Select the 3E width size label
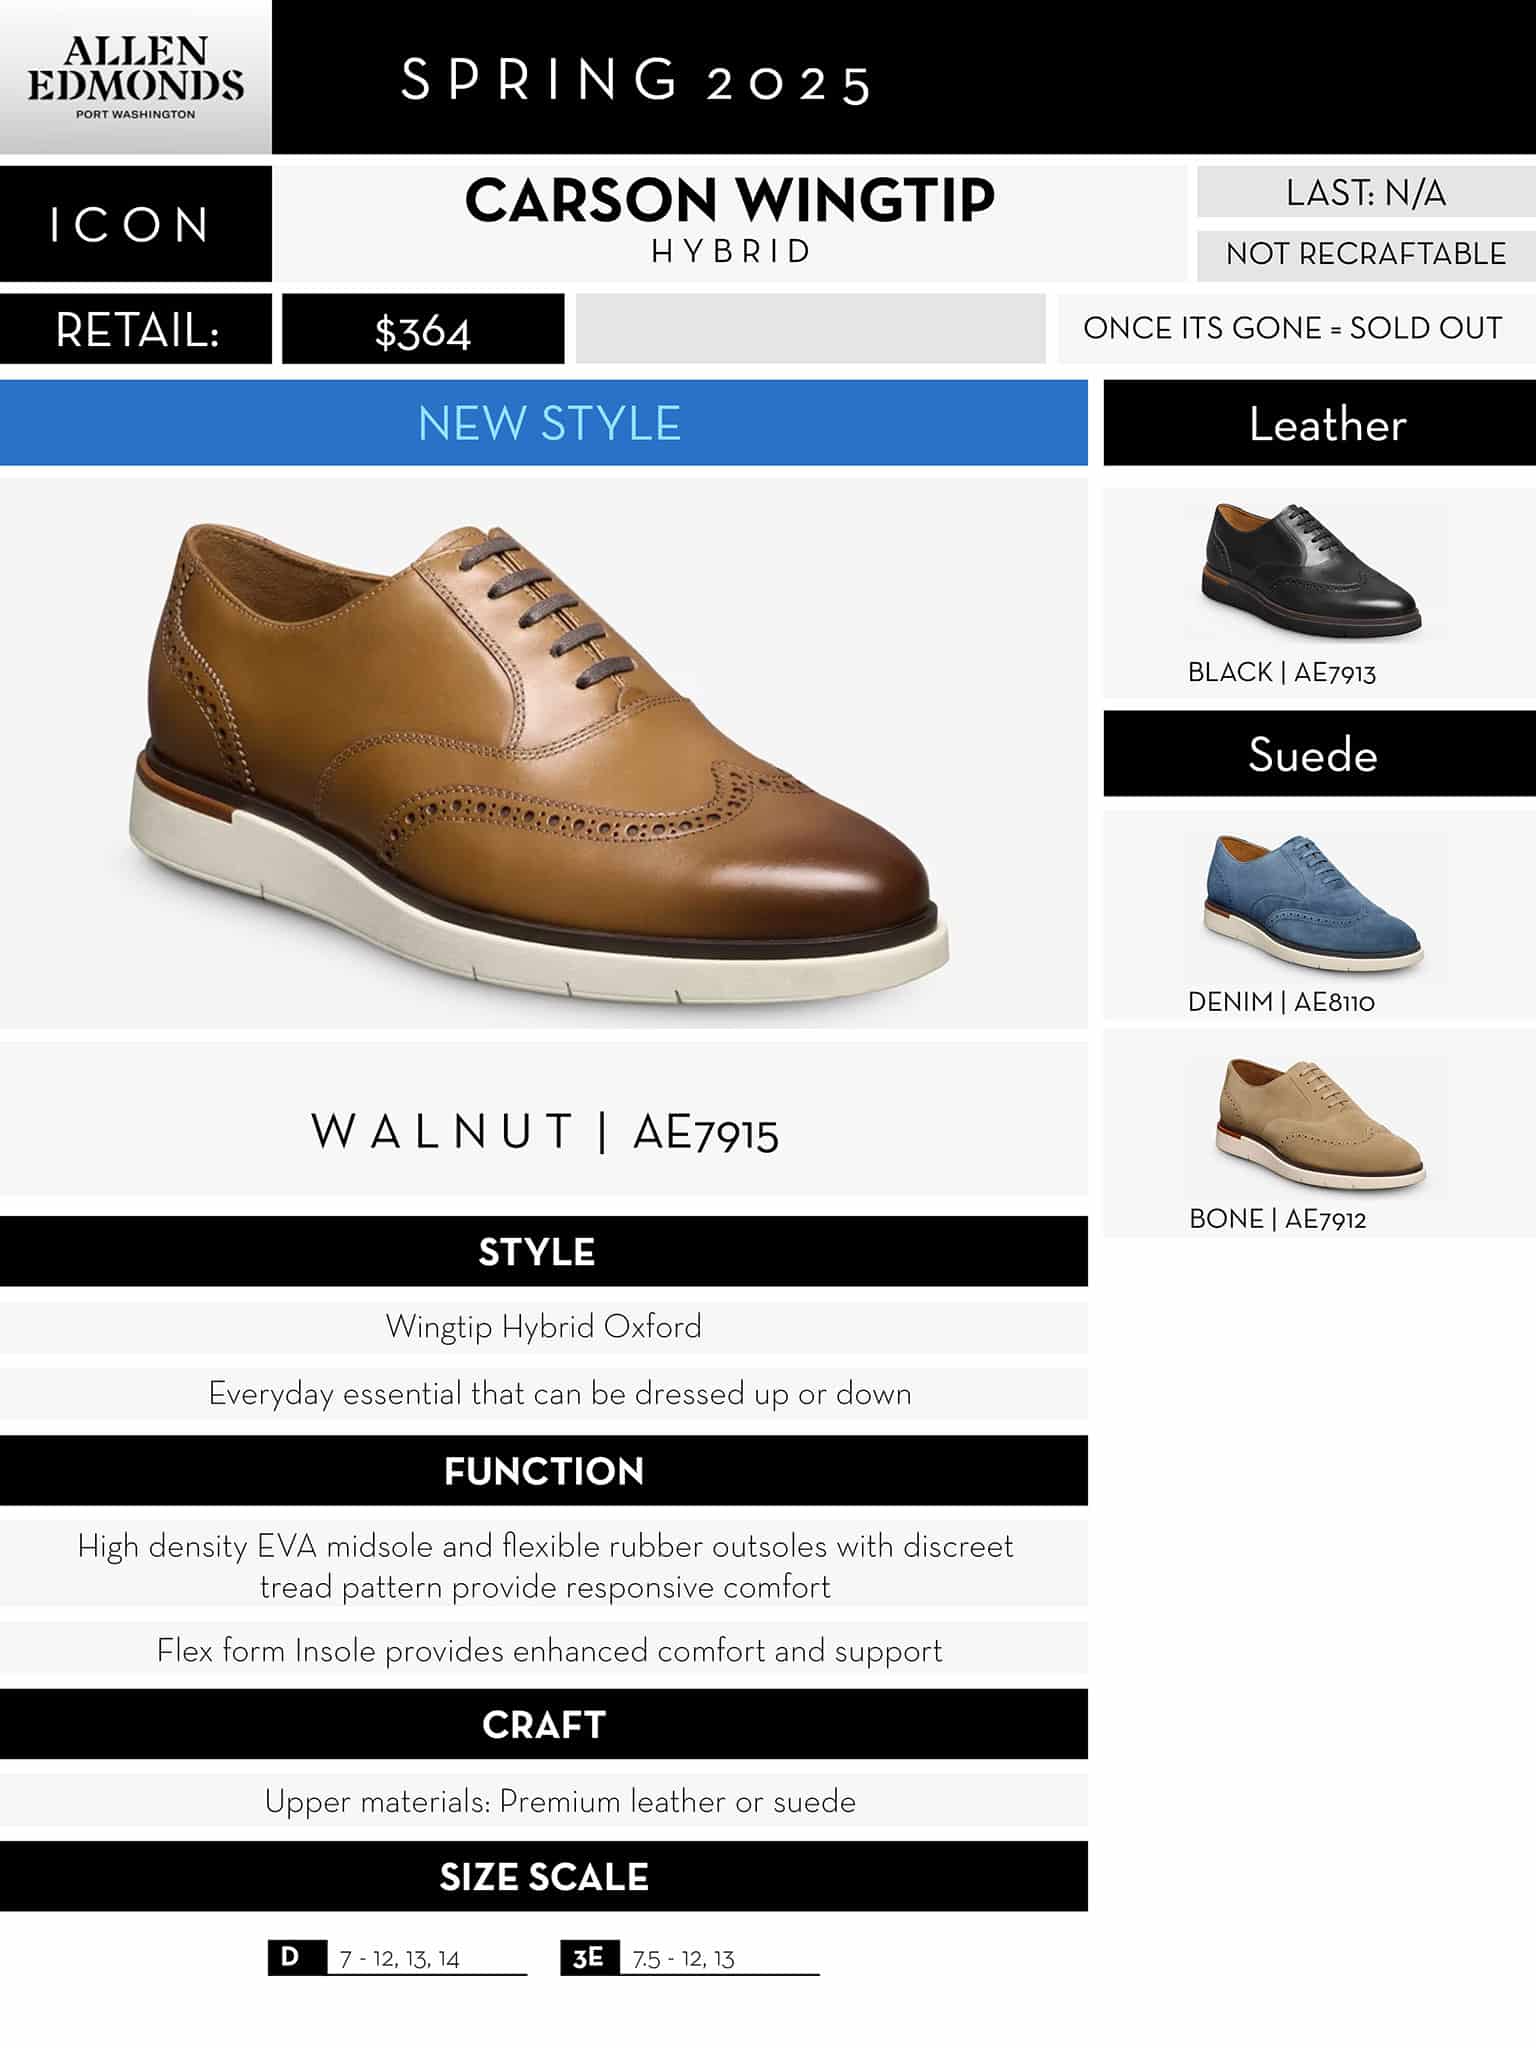Screen dimensions: 1536x2048 point(590,1957)
